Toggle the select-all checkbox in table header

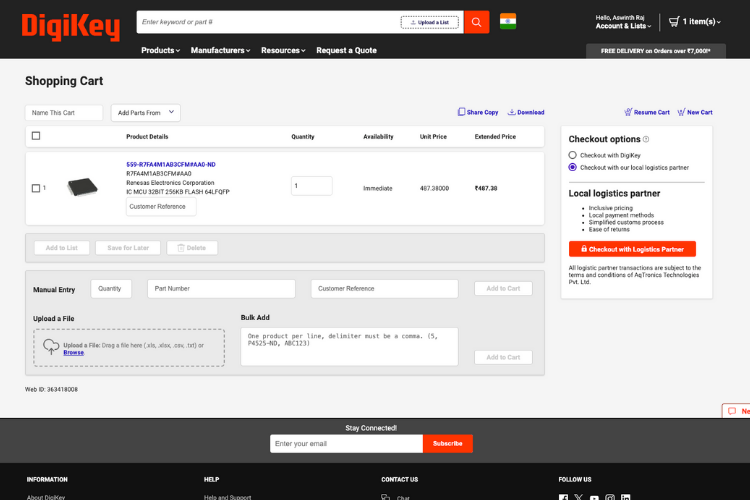36,136
